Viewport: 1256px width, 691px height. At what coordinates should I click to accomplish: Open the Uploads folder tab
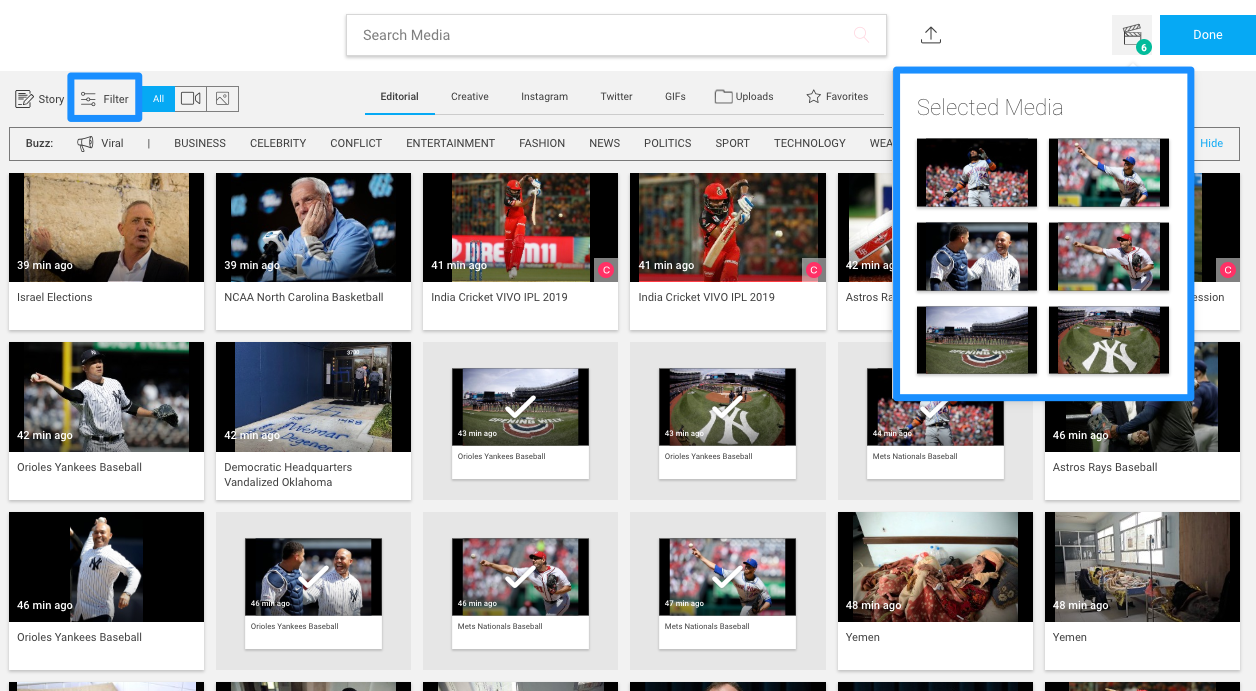point(744,97)
